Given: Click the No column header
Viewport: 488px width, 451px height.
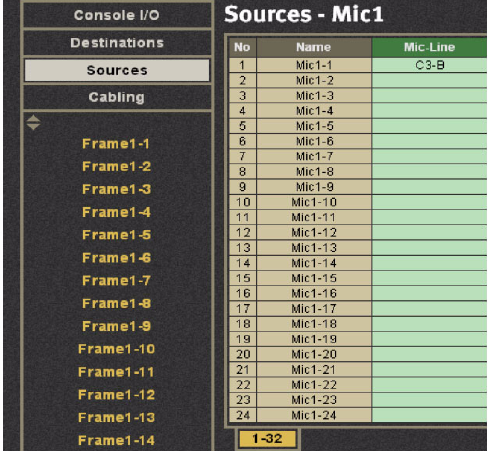Looking at the screenshot, I should pos(242,47).
